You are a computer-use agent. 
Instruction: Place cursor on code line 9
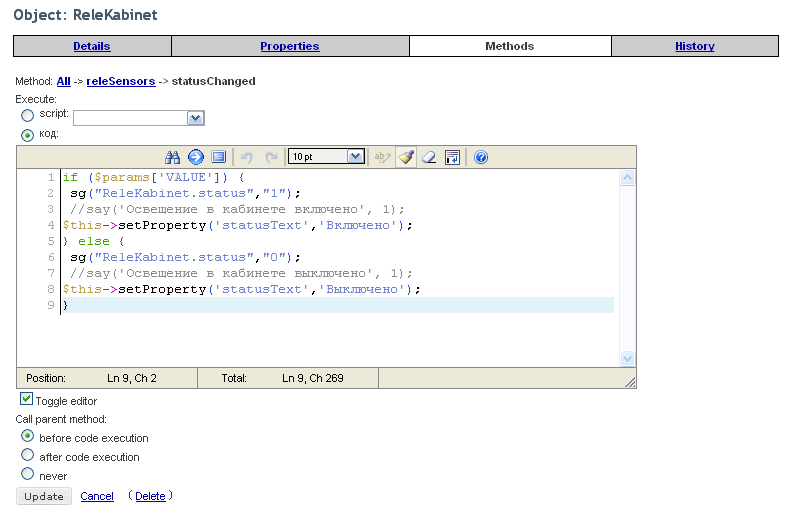pyautogui.click(x=337, y=305)
